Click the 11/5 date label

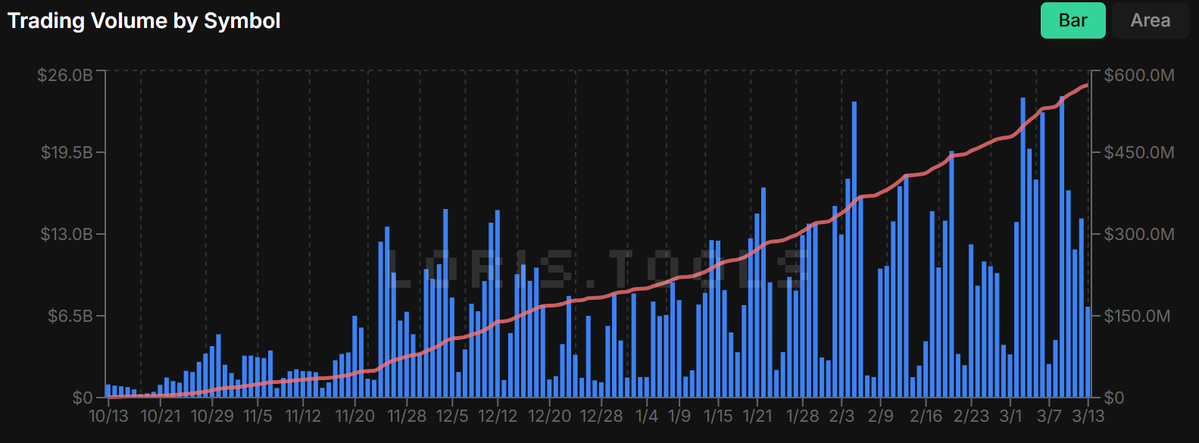click(x=258, y=418)
